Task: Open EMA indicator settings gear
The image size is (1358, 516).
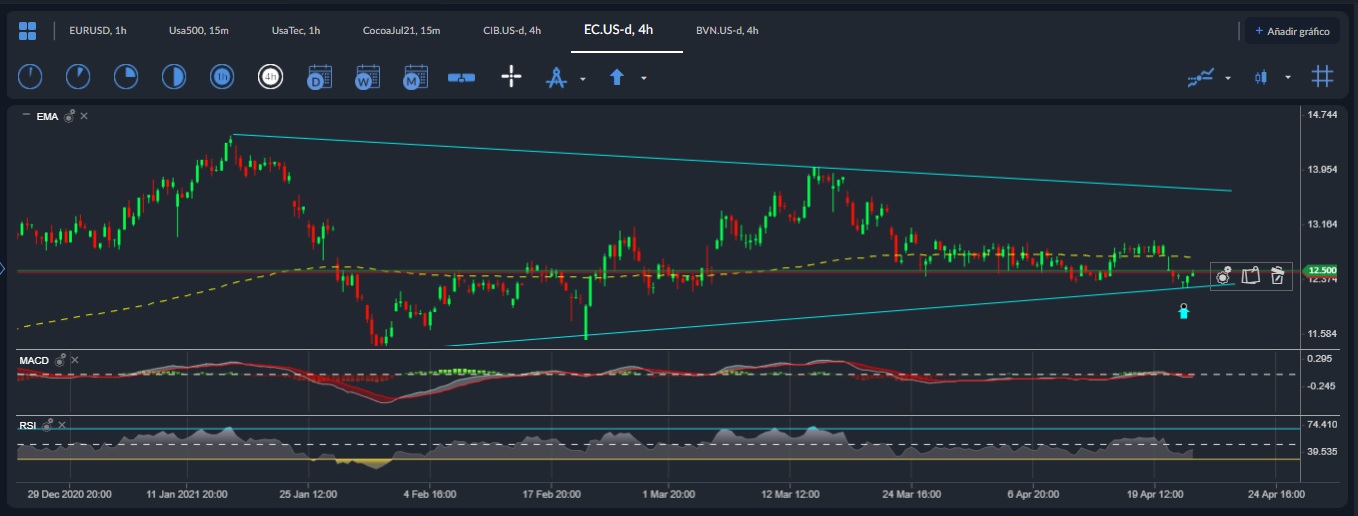Action: (69, 116)
